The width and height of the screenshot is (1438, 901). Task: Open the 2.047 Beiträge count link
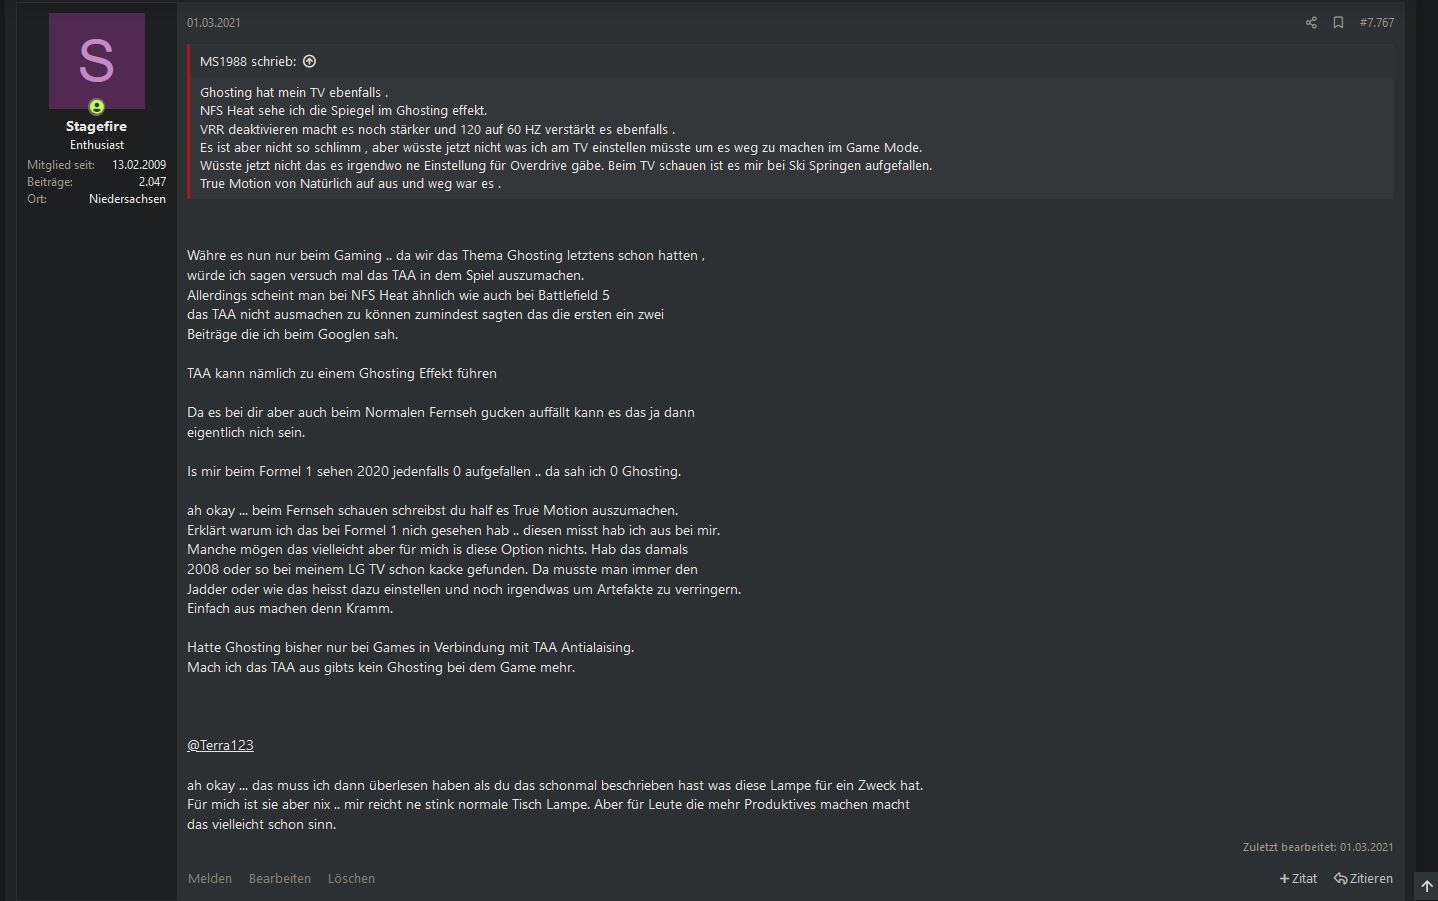[x=152, y=182]
